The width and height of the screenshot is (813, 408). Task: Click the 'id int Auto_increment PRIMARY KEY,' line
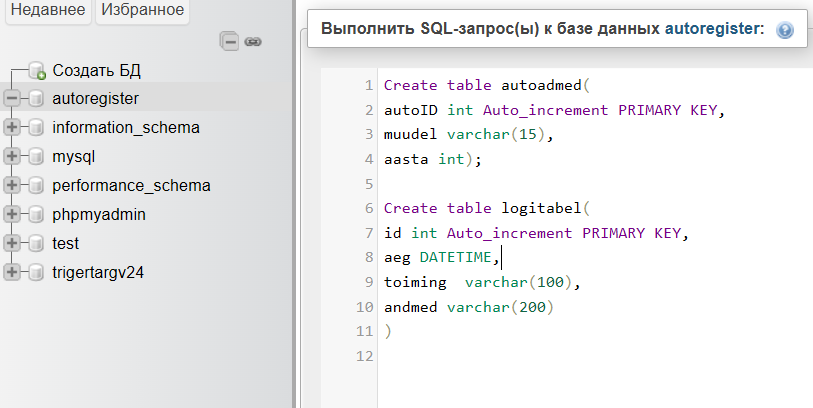[x=536, y=233]
